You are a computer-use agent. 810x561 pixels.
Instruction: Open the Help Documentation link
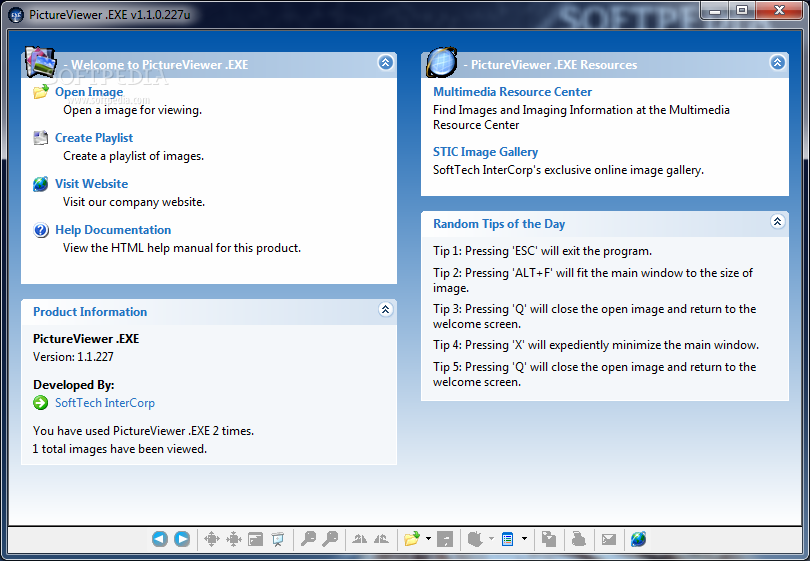(113, 230)
